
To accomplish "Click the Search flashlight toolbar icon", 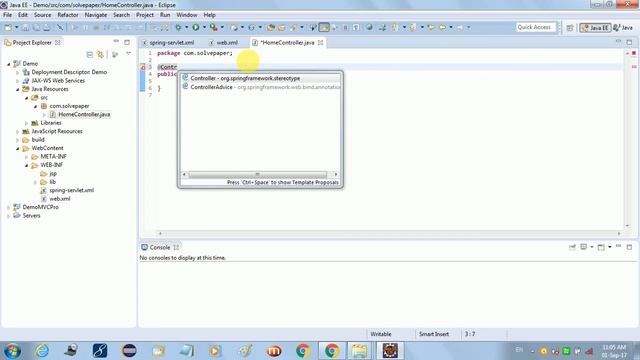I will 293,27.
